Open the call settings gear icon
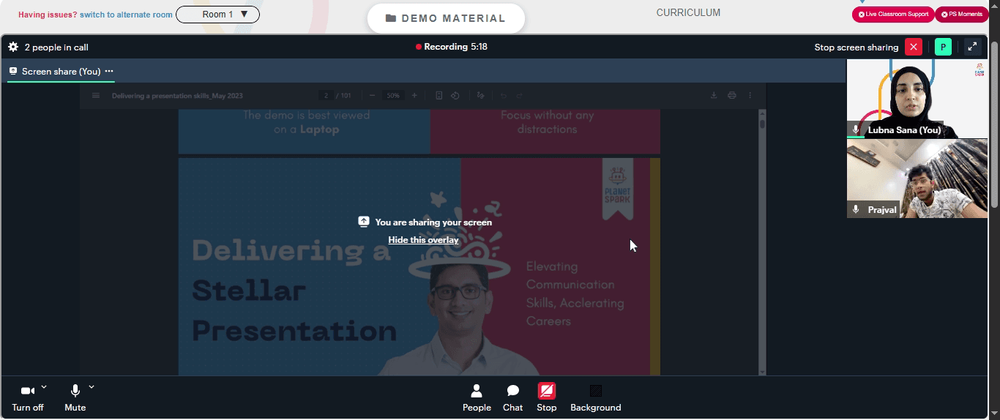The image size is (1000, 420). (13, 47)
